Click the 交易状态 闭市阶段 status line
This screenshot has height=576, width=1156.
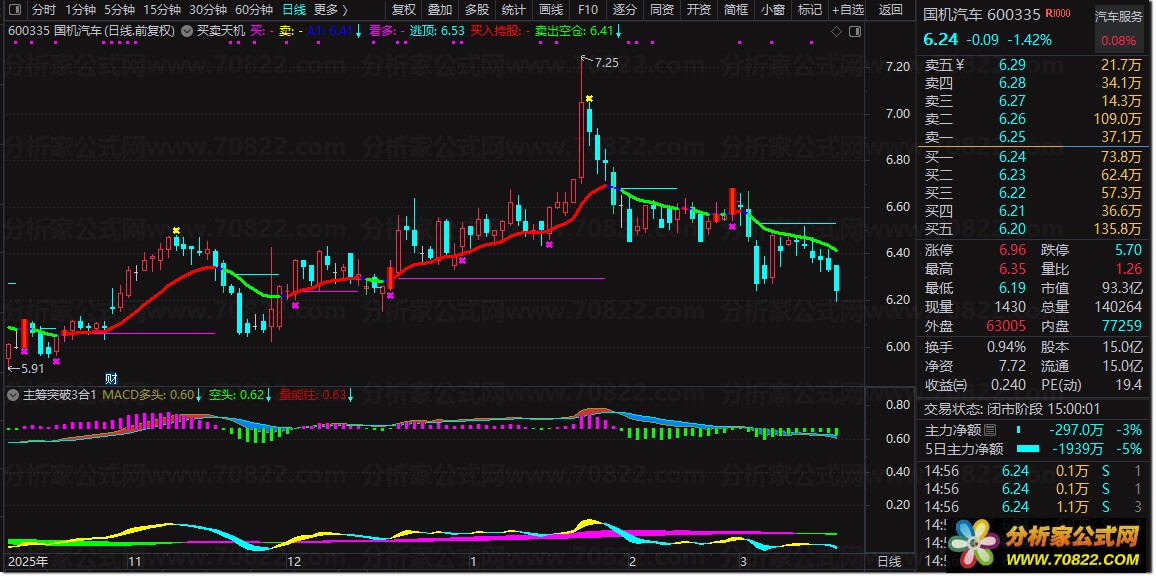pyautogui.click(x=1012, y=409)
